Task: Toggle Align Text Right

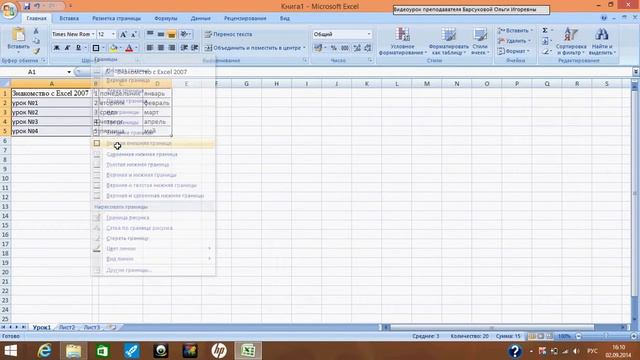Action: click(172, 48)
